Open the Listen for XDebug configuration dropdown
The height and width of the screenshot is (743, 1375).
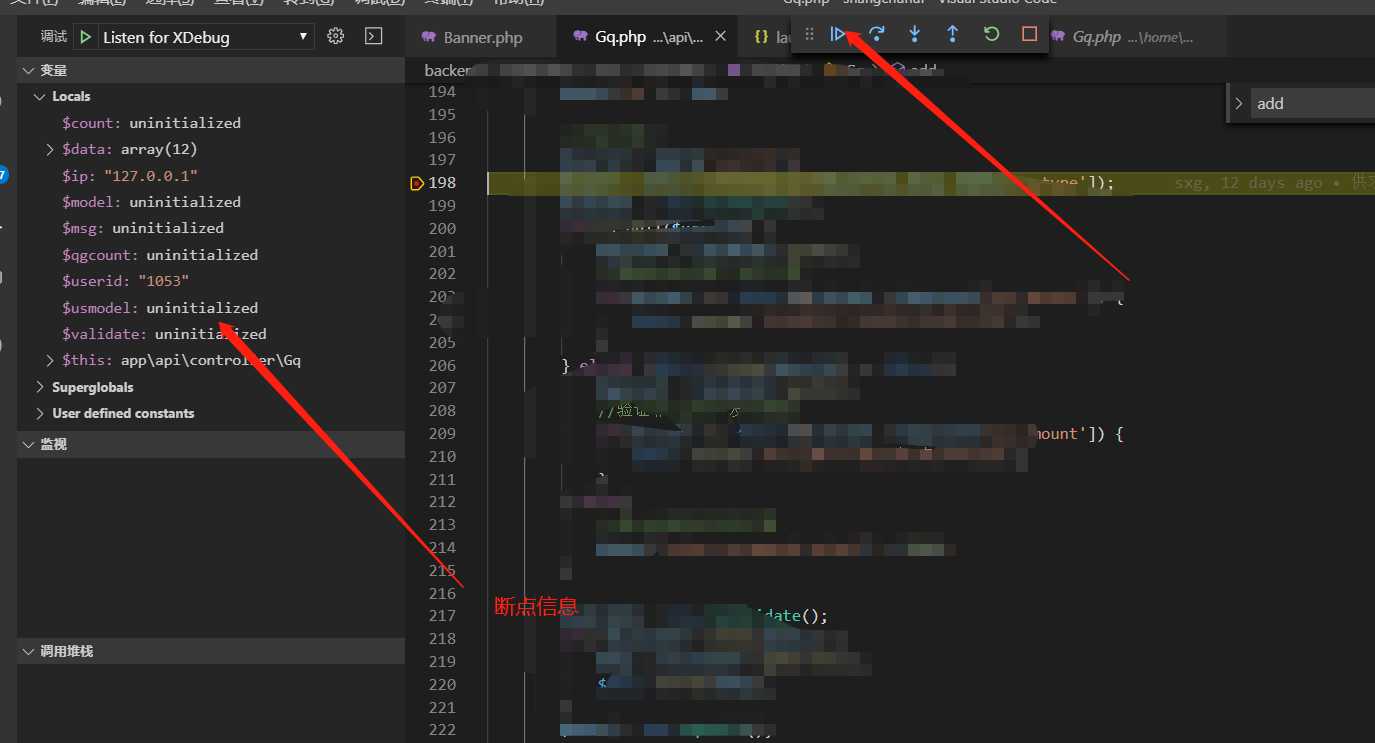[x=207, y=37]
